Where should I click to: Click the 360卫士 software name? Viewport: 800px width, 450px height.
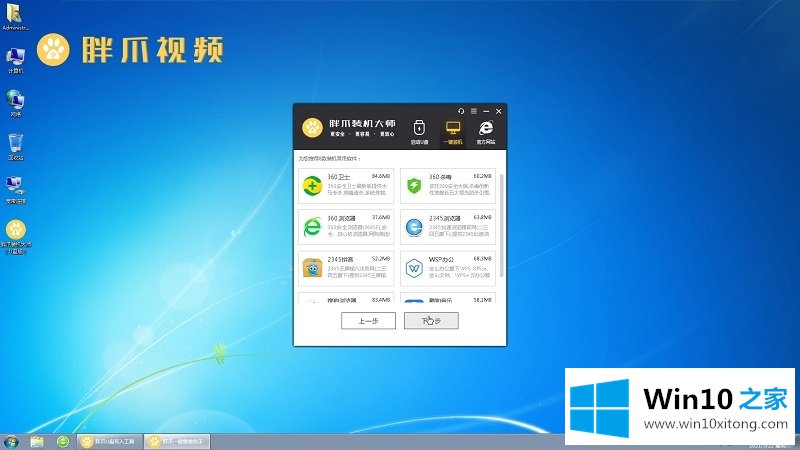(339, 177)
